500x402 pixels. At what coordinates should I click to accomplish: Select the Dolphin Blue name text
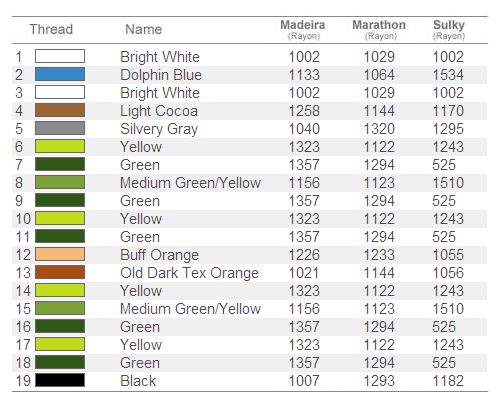point(161,75)
